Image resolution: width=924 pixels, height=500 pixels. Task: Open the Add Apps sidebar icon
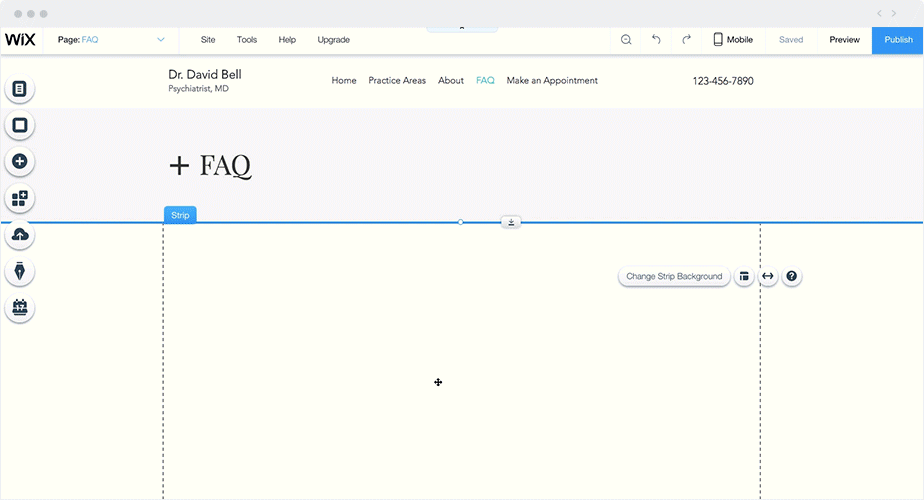pyautogui.click(x=19, y=198)
